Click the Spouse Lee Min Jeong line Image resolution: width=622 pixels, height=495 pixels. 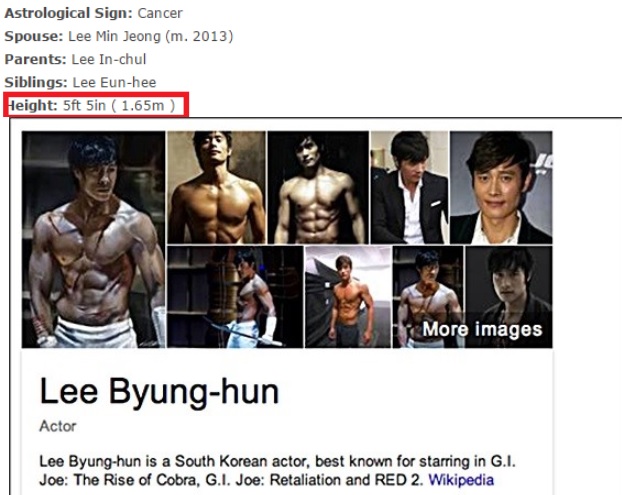click(x=119, y=36)
